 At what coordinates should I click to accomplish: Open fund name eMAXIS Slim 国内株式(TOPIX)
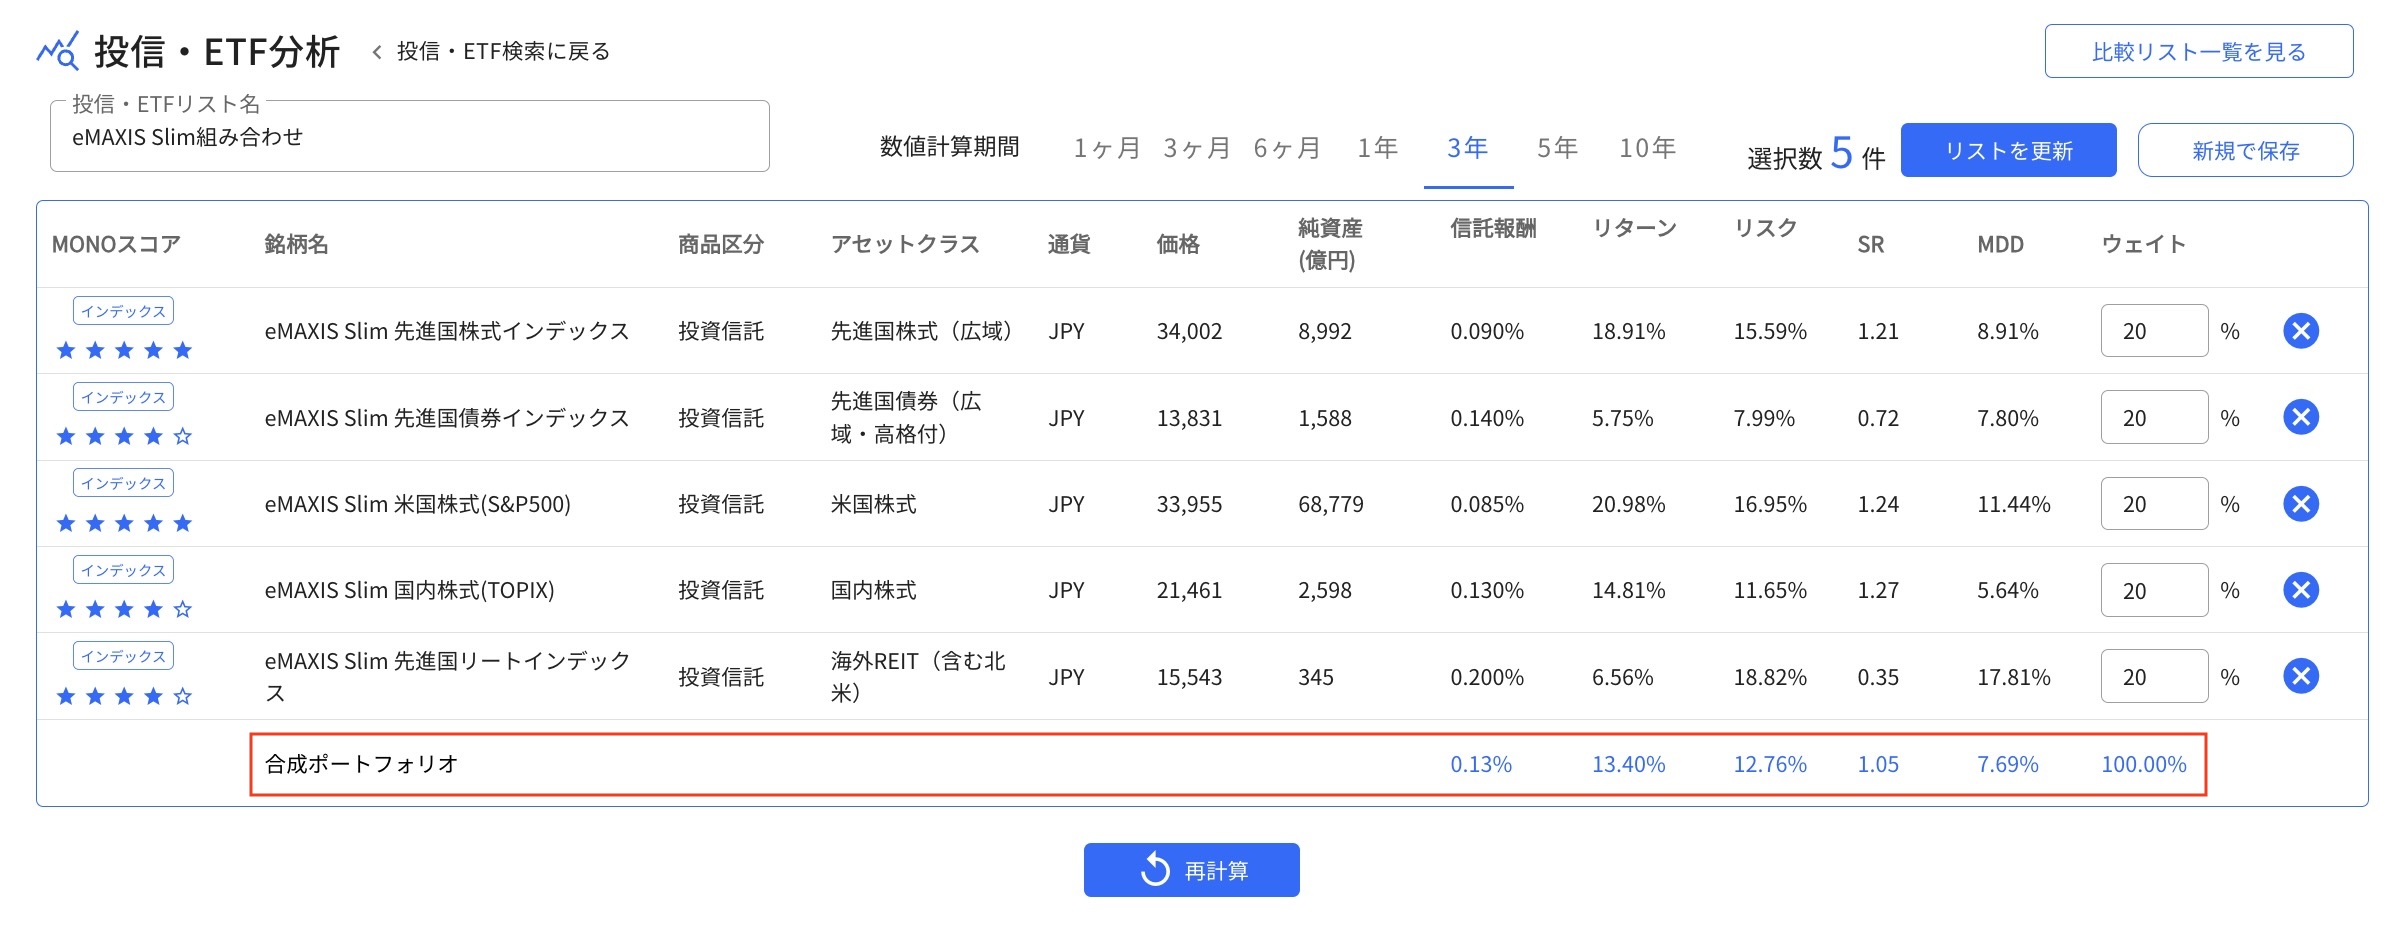(x=410, y=590)
